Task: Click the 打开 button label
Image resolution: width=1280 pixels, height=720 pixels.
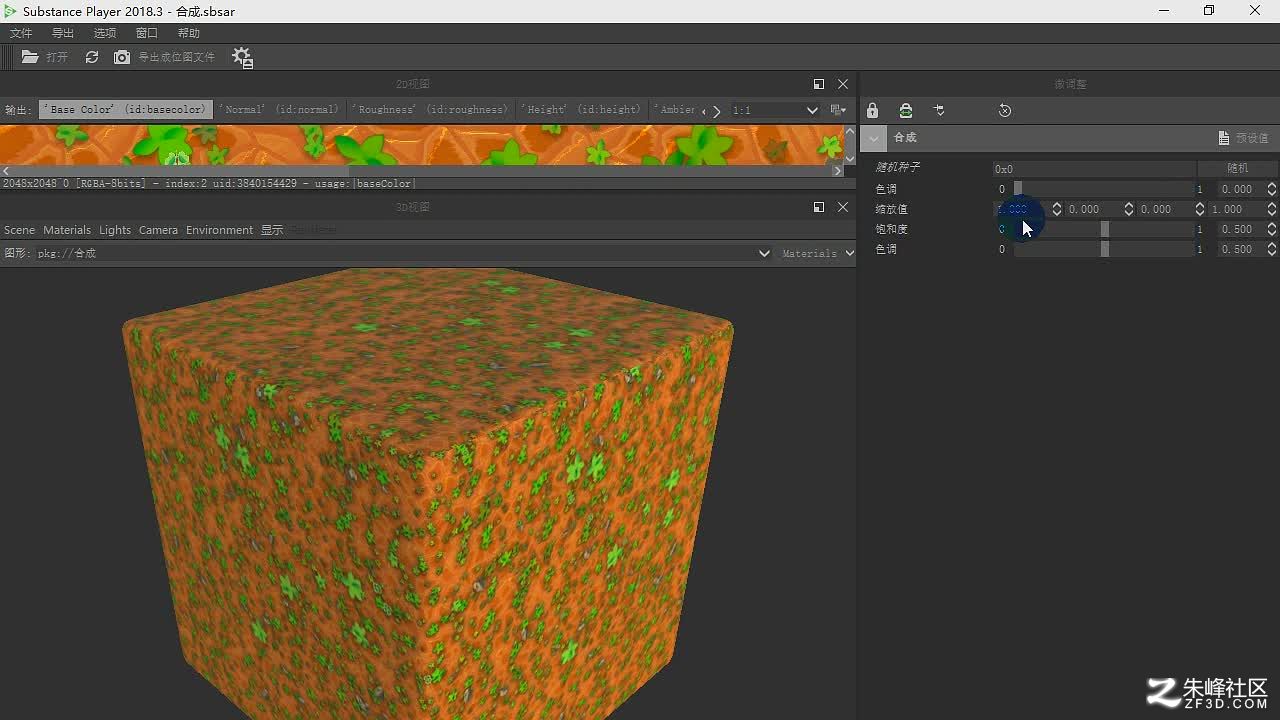Action: tap(57, 57)
